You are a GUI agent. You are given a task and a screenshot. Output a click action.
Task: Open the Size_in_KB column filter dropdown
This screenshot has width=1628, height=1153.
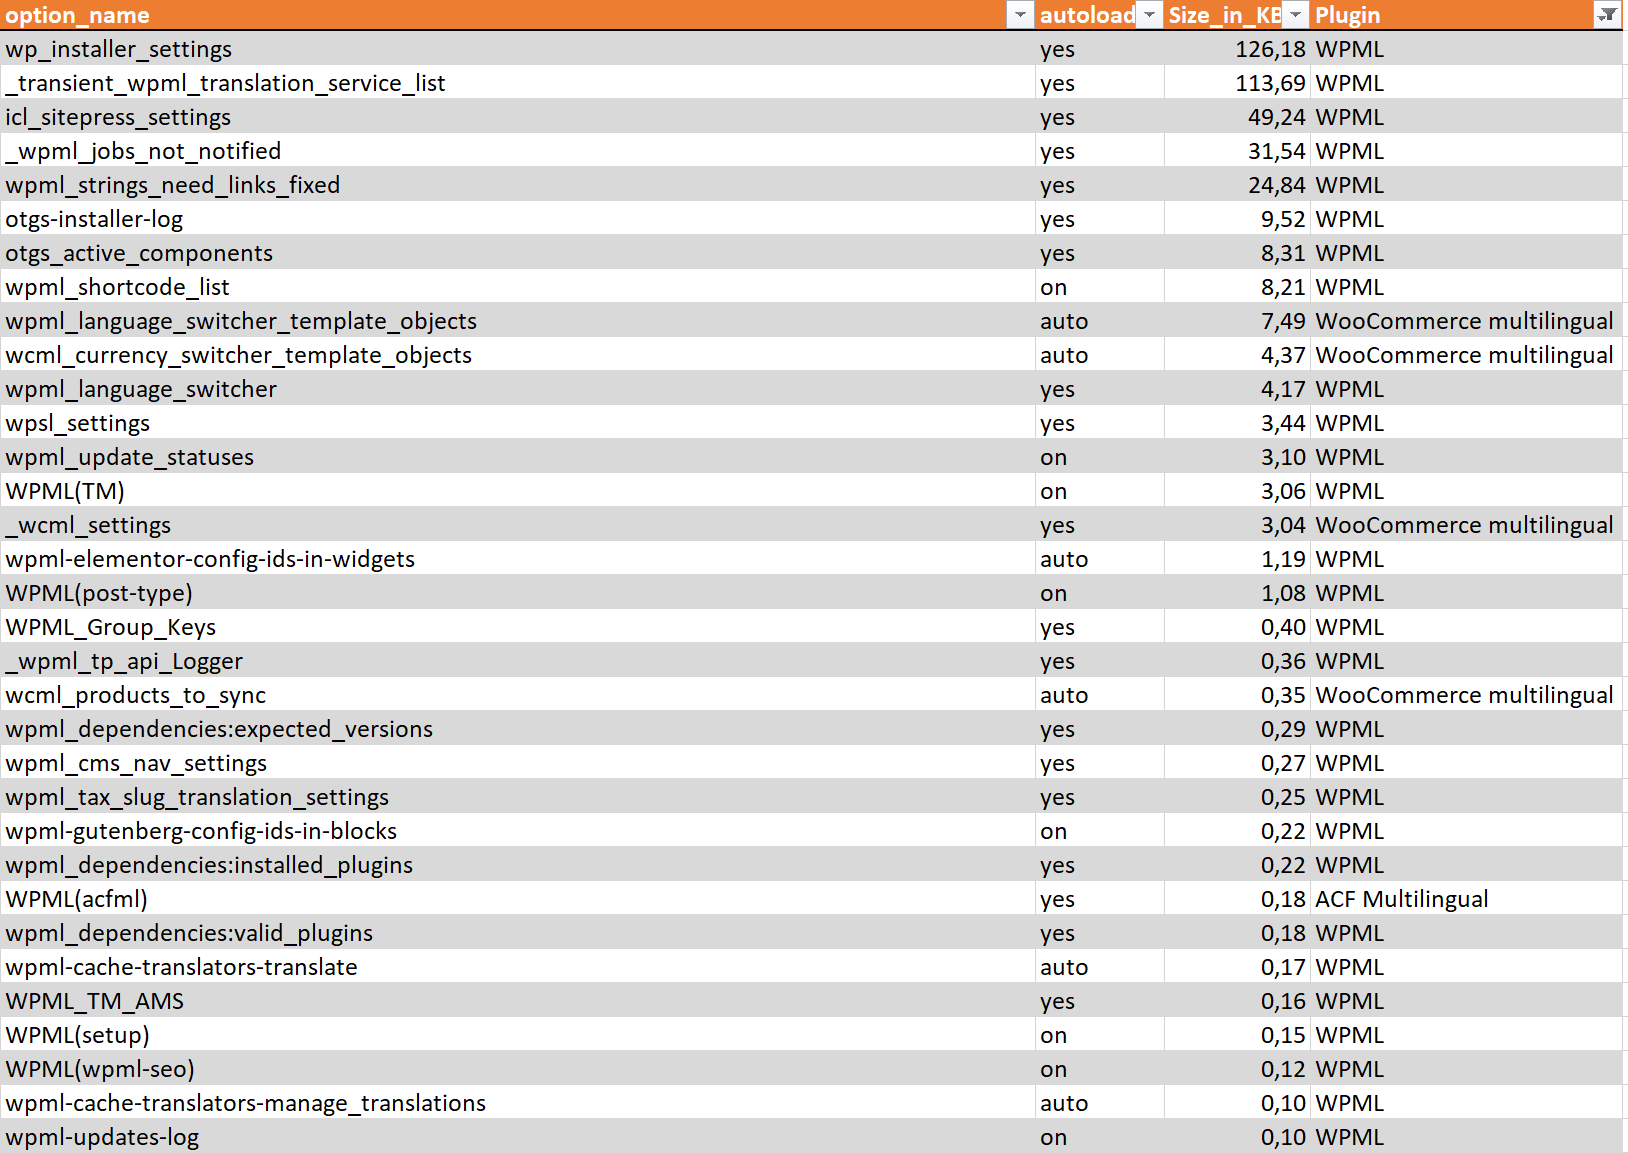click(1296, 15)
